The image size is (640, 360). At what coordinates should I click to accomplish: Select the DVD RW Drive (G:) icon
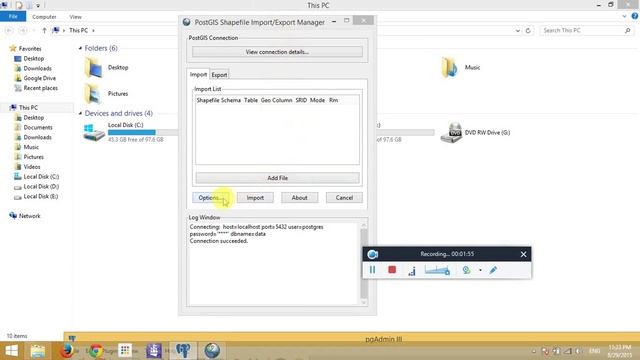451,133
